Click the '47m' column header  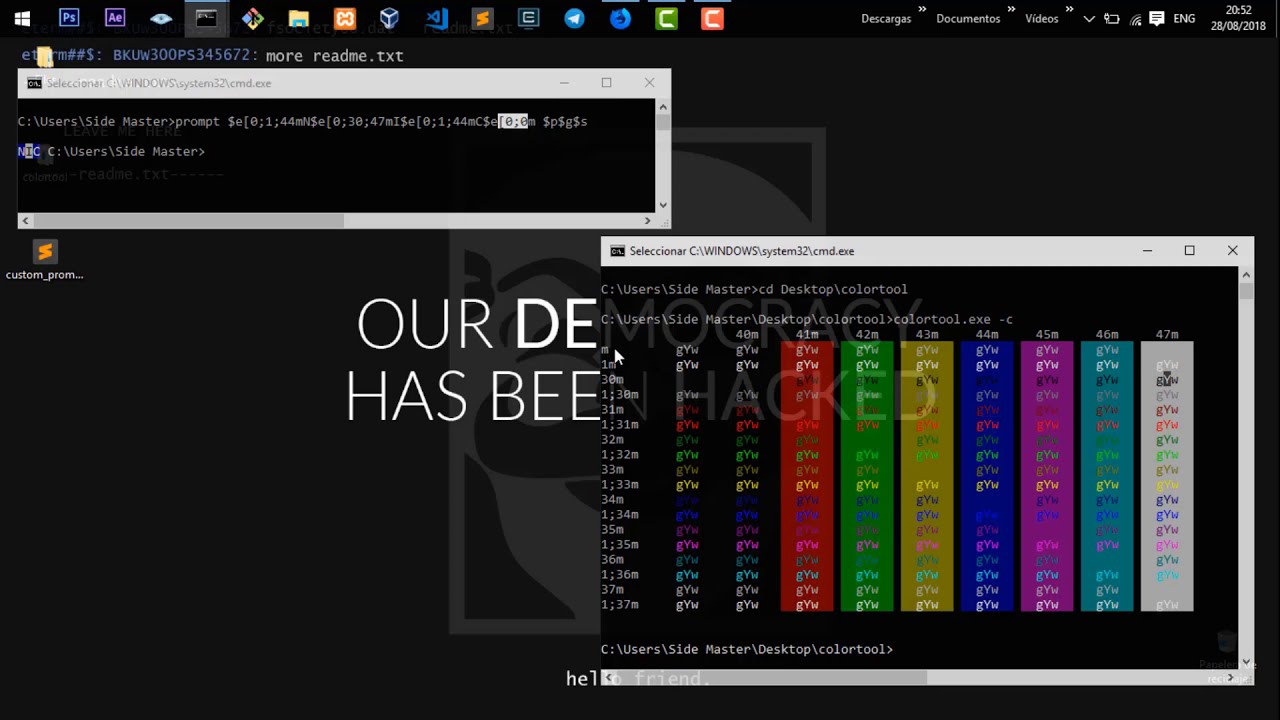click(x=1167, y=335)
